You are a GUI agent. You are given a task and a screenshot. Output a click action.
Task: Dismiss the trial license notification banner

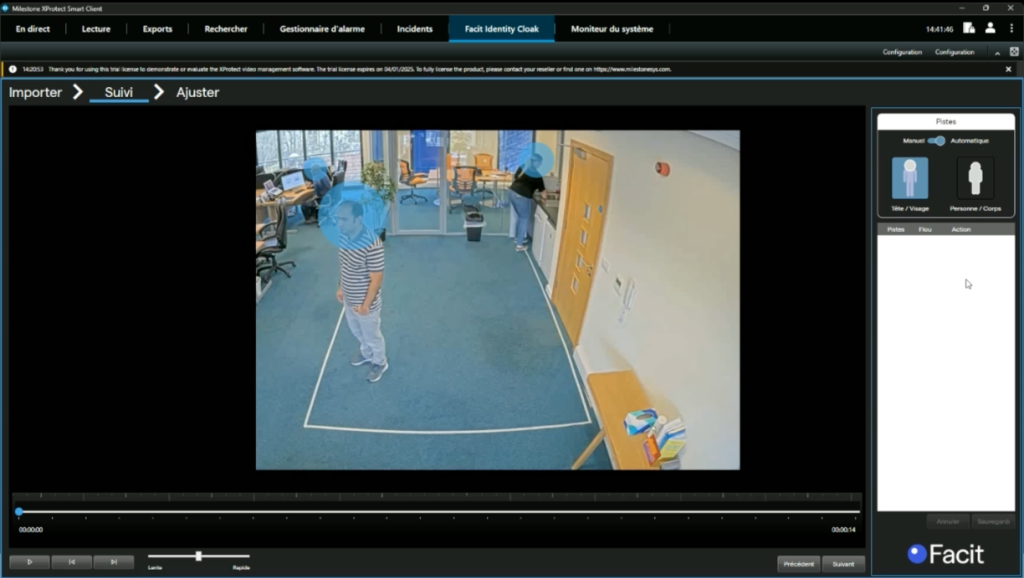pos(1009,69)
